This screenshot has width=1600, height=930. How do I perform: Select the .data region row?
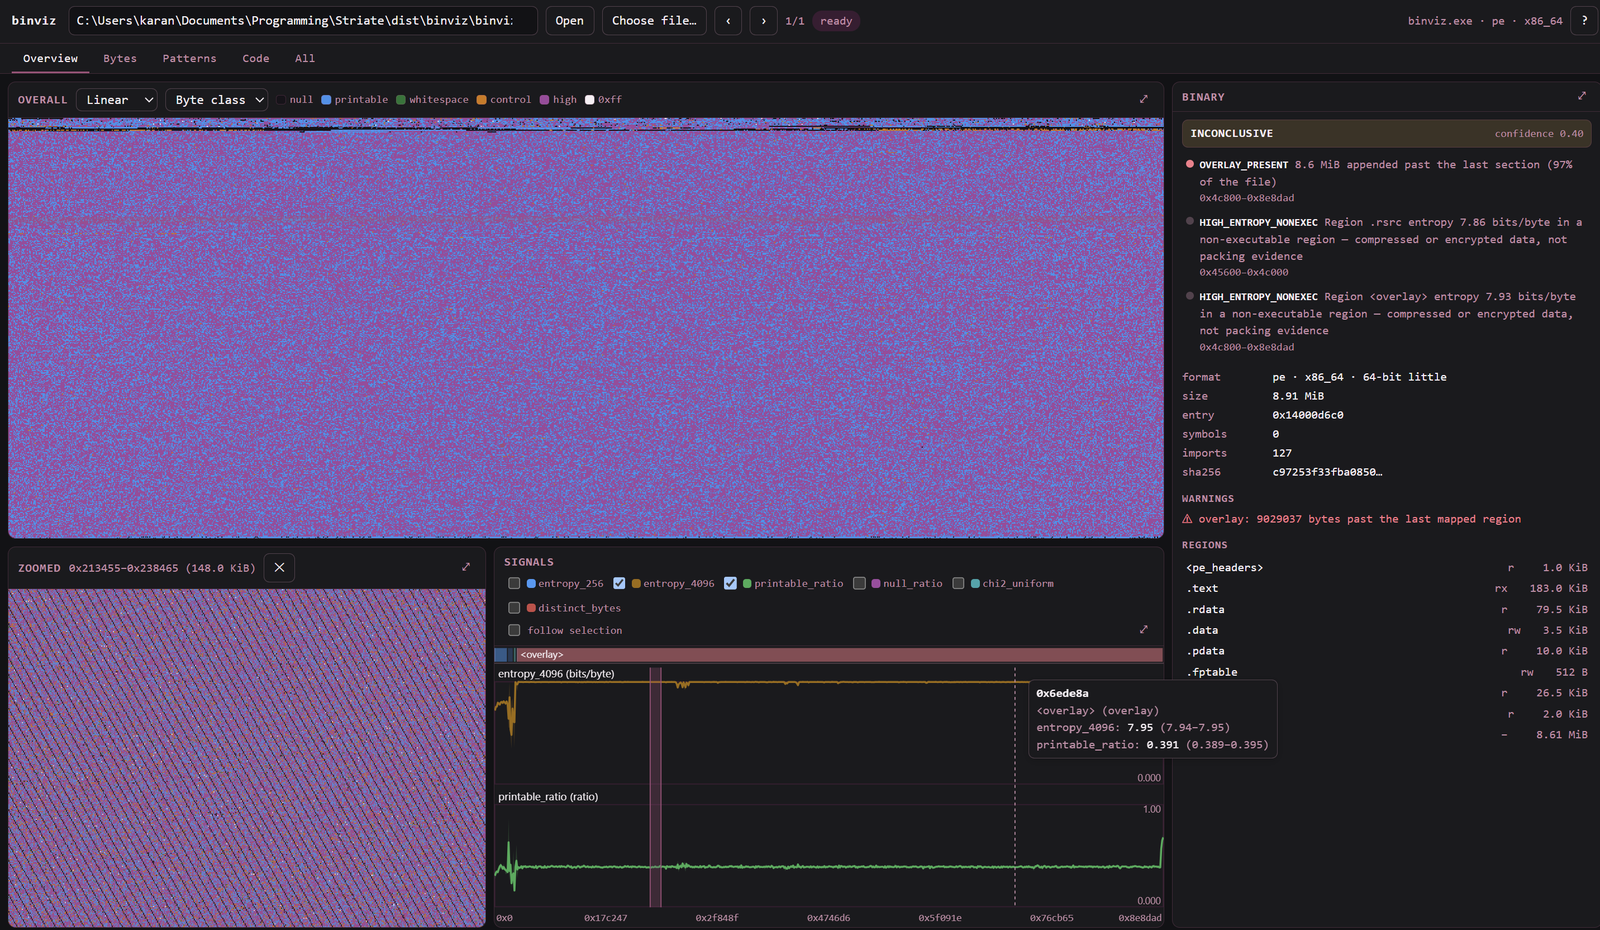click(1386, 630)
